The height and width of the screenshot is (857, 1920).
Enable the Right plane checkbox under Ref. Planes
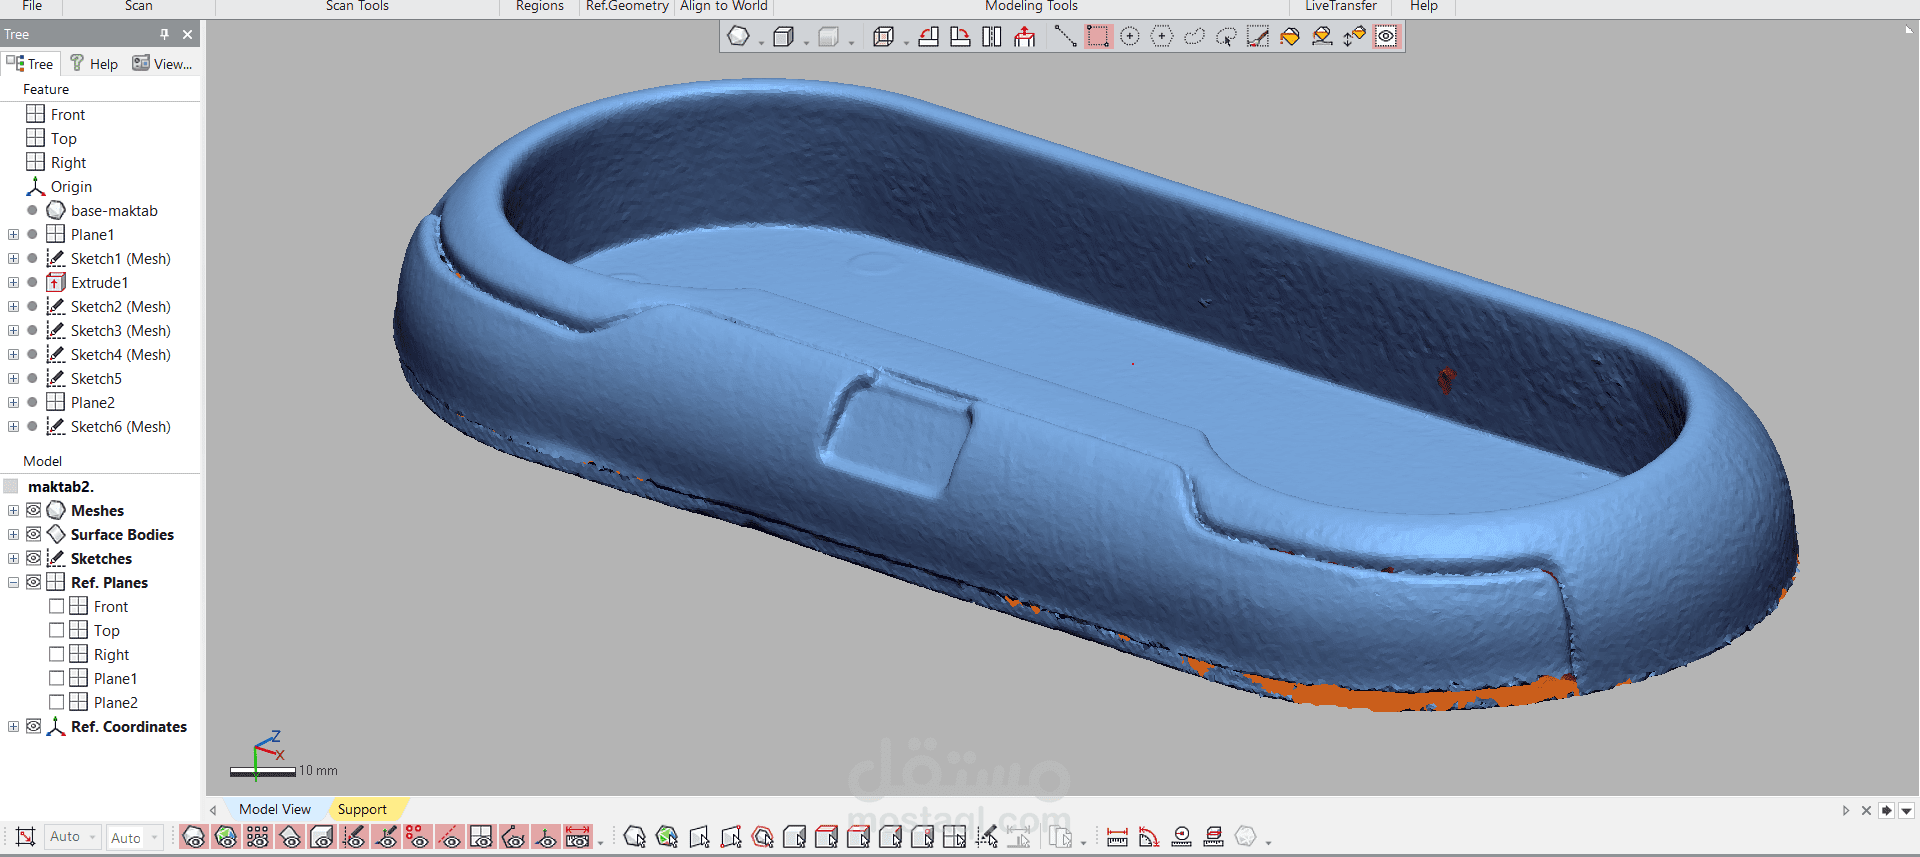click(57, 654)
